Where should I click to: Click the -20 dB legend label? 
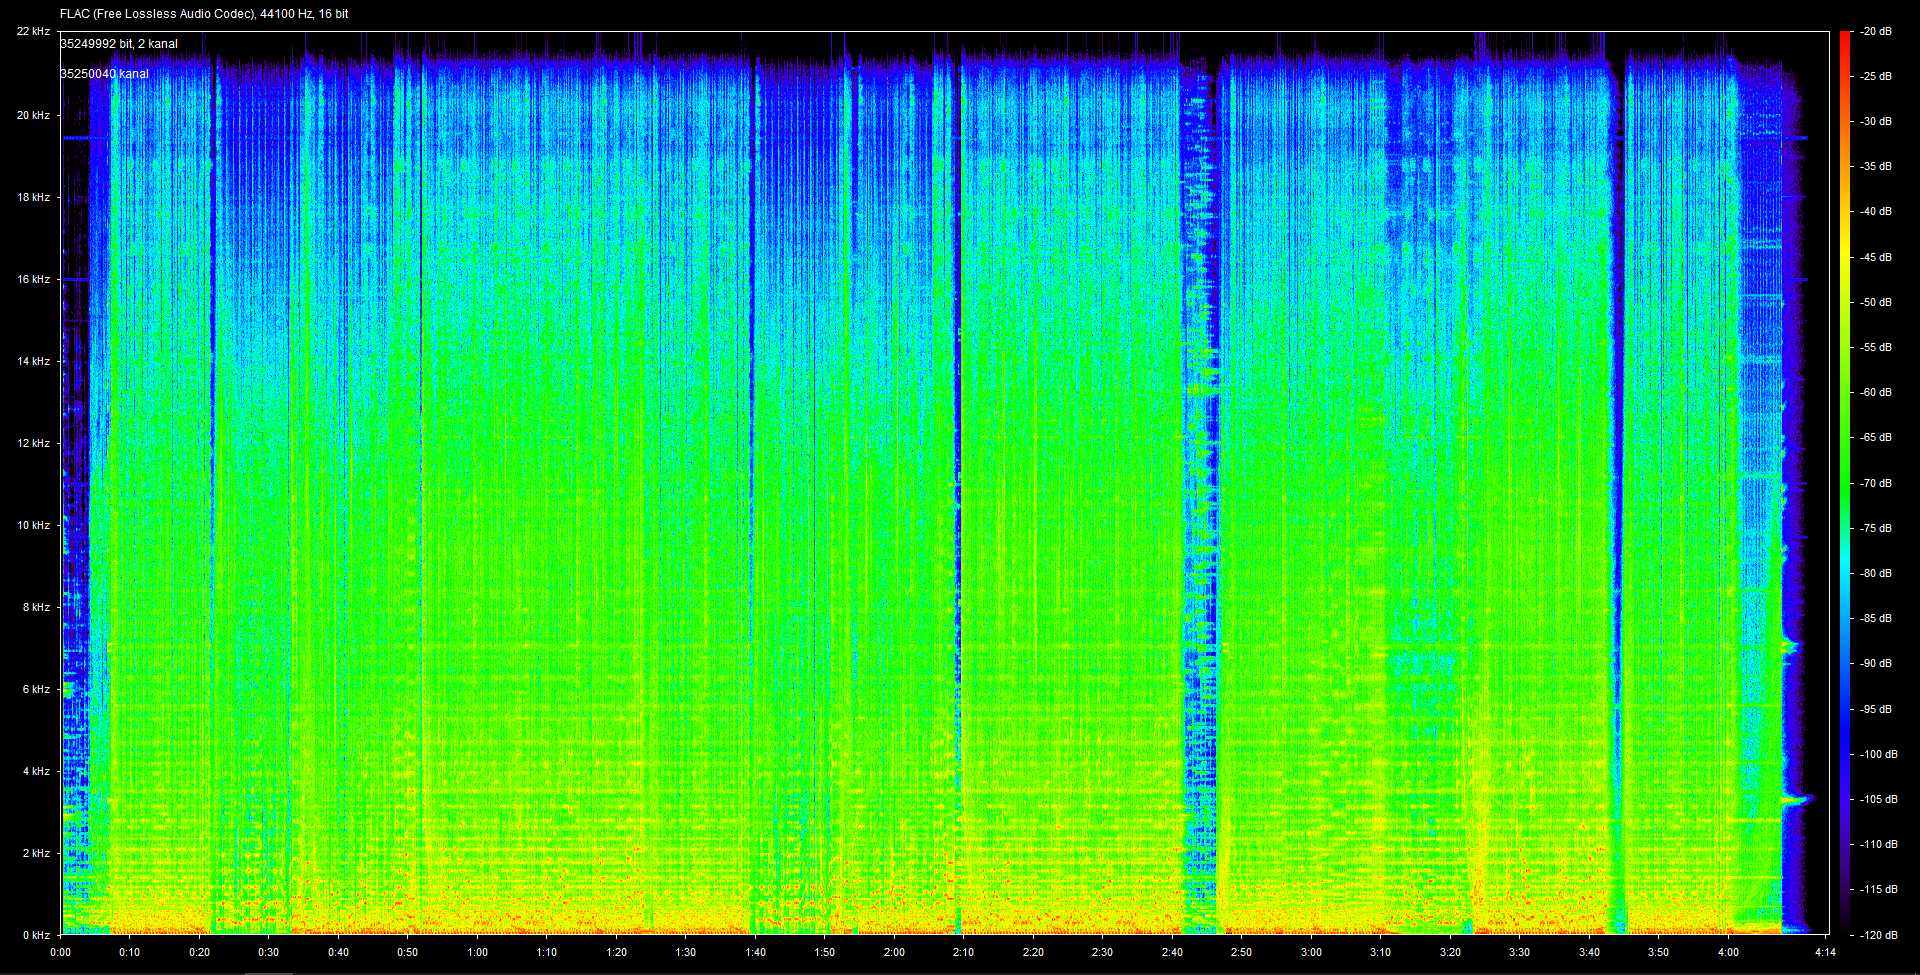[1875, 32]
